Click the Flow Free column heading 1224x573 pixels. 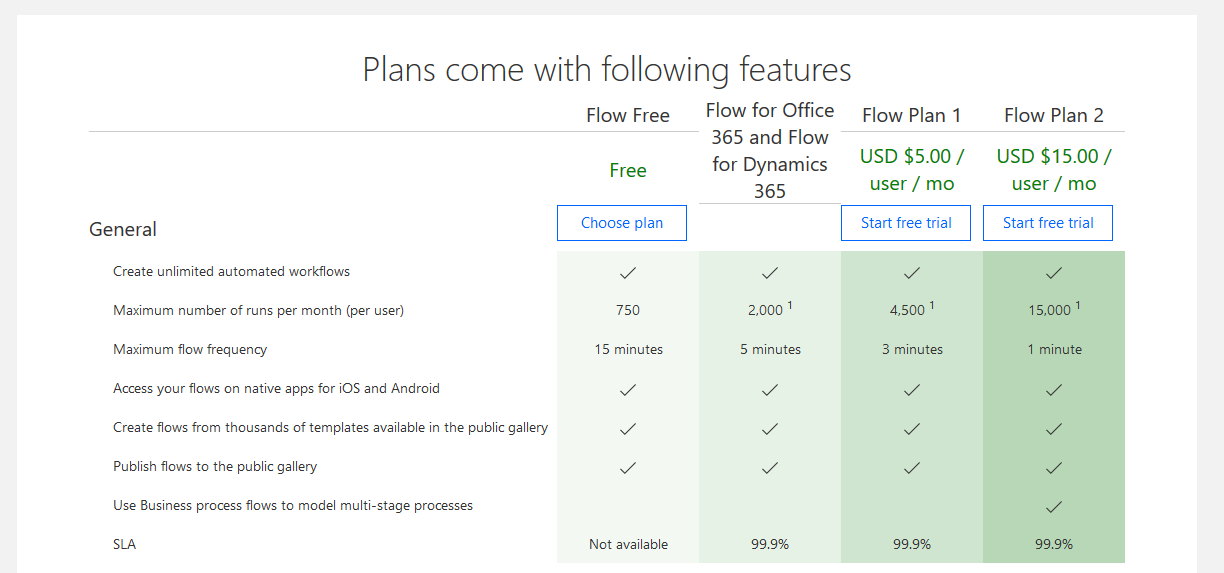[628, 116]
